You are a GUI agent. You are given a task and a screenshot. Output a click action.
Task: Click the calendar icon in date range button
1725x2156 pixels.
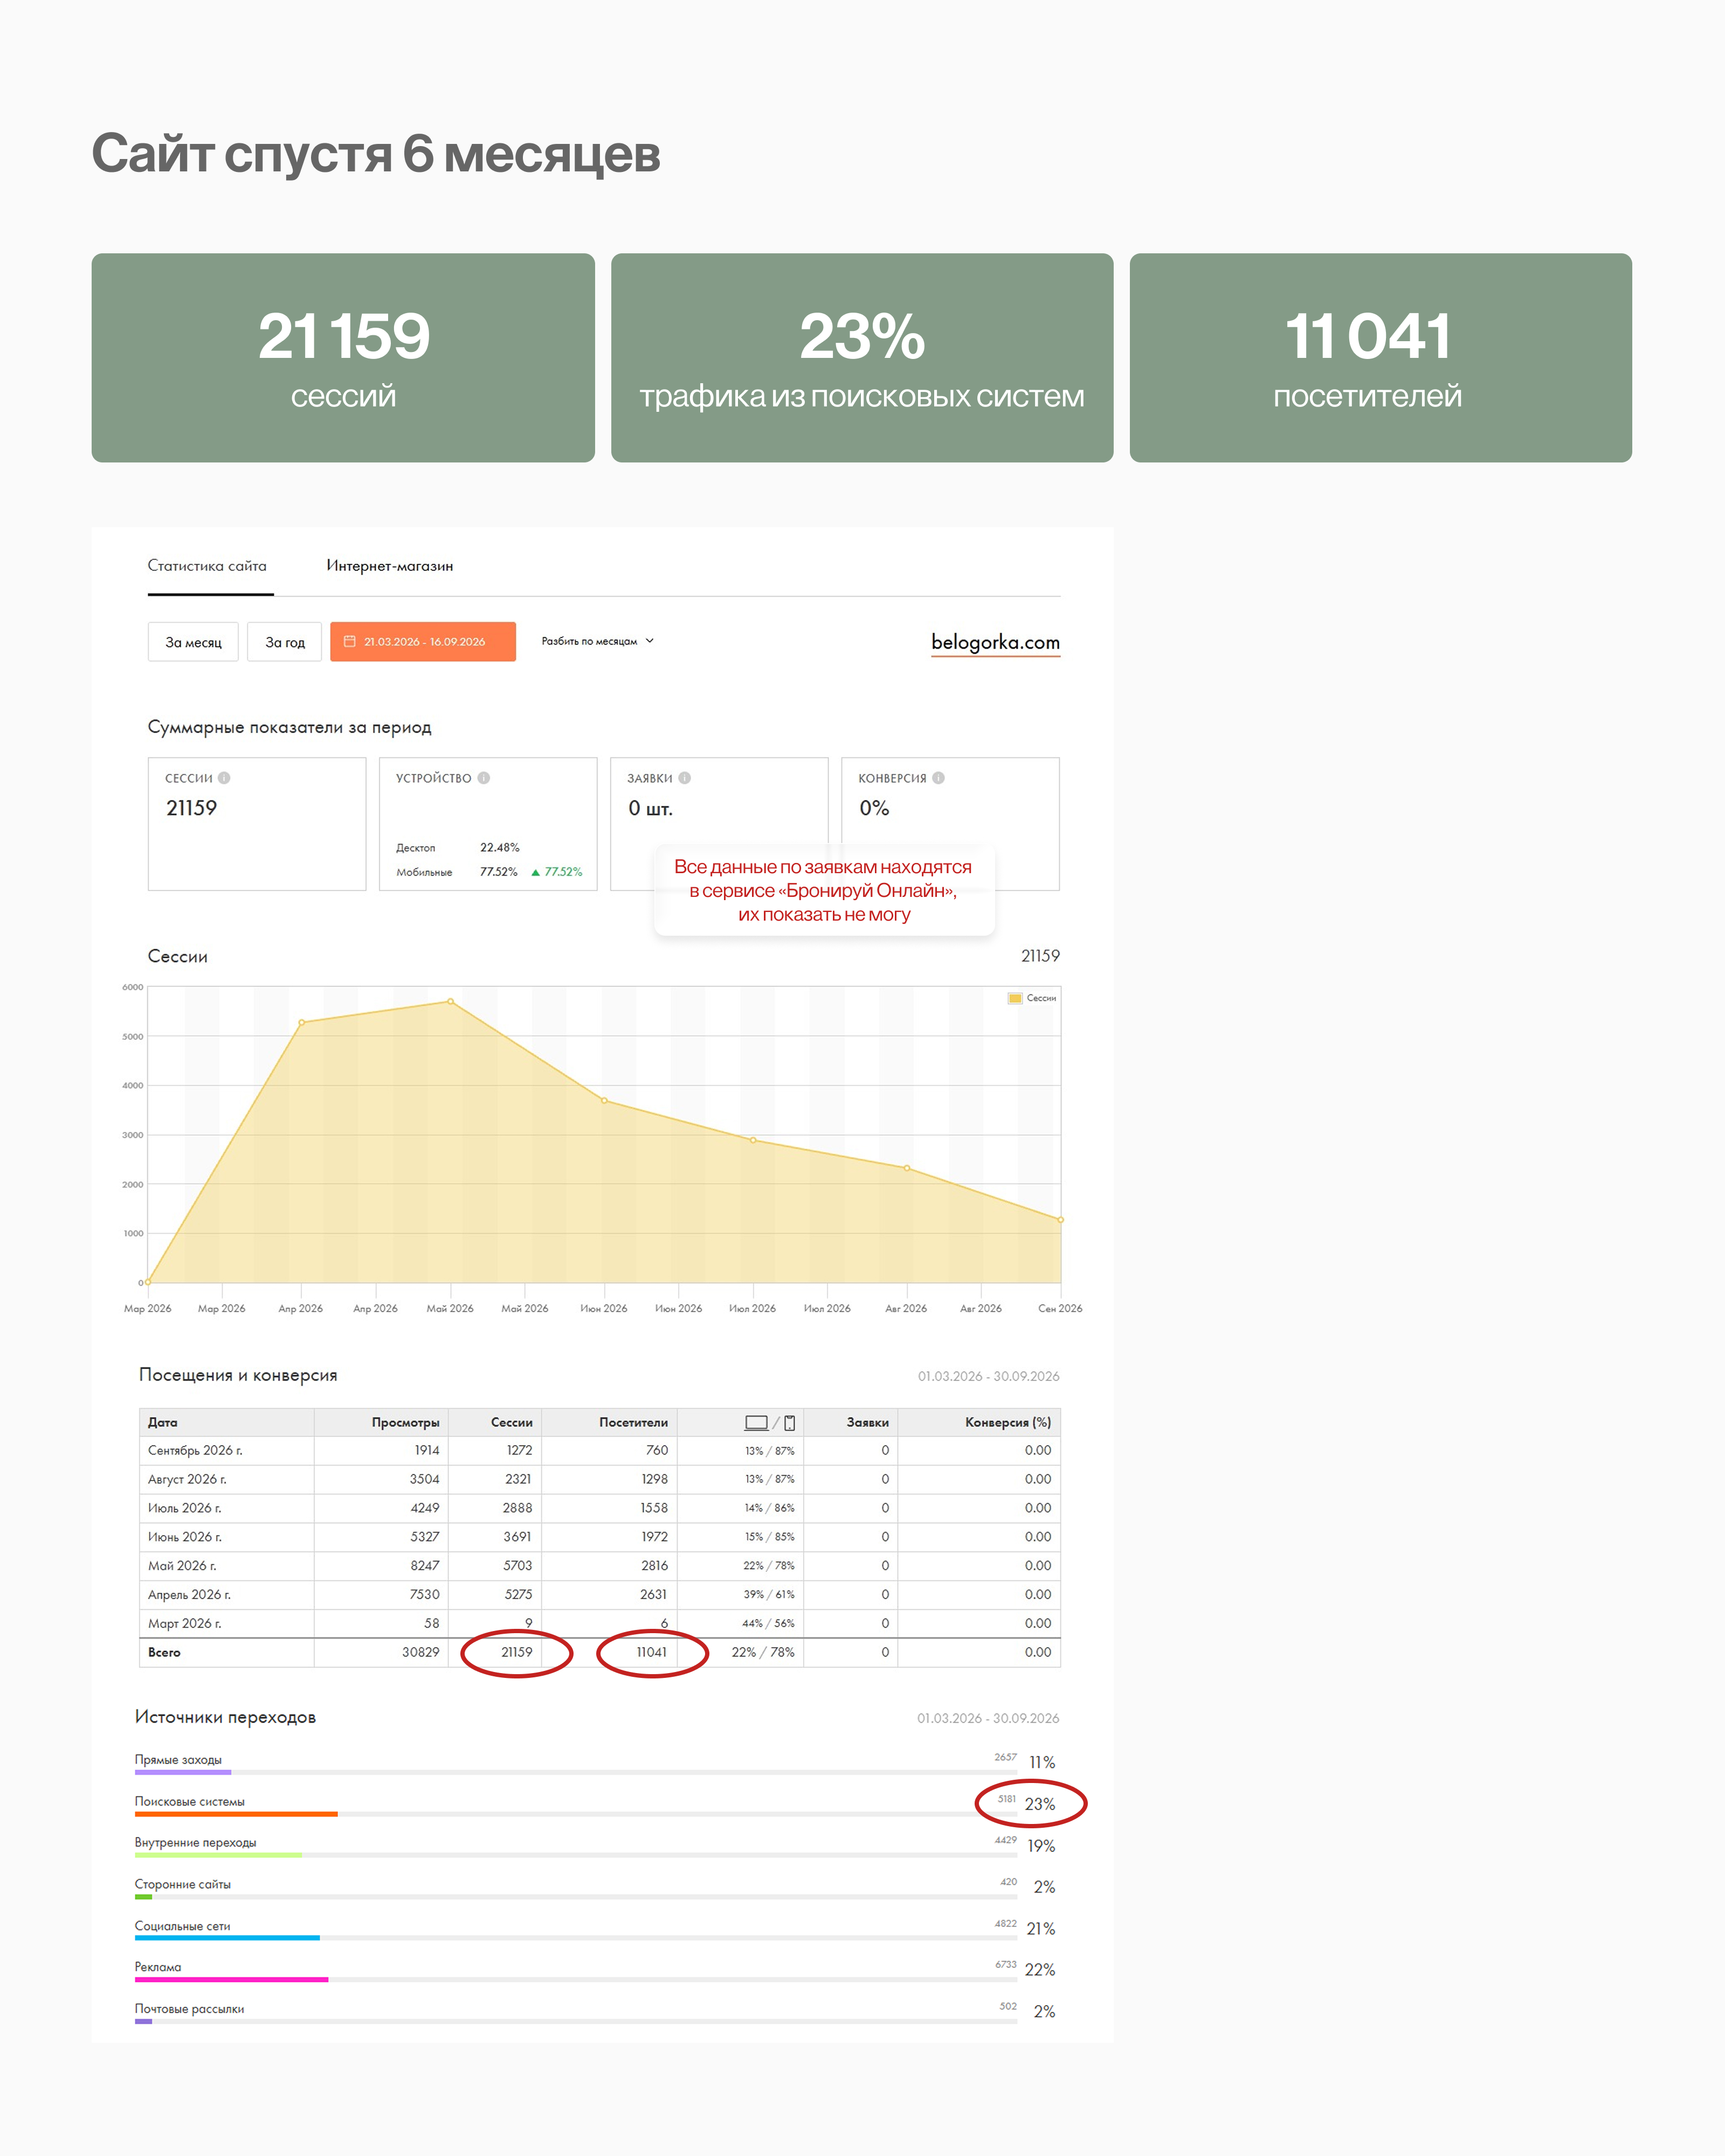pyautogui.click(x=350, y=642)
